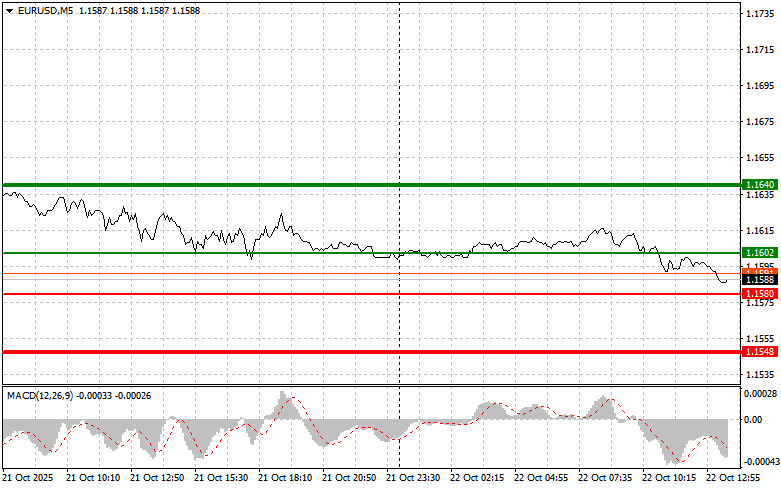Select the MACD signal value -0.00026 text
The height and width of the screenshot is (489, 781).
(133, 396)
